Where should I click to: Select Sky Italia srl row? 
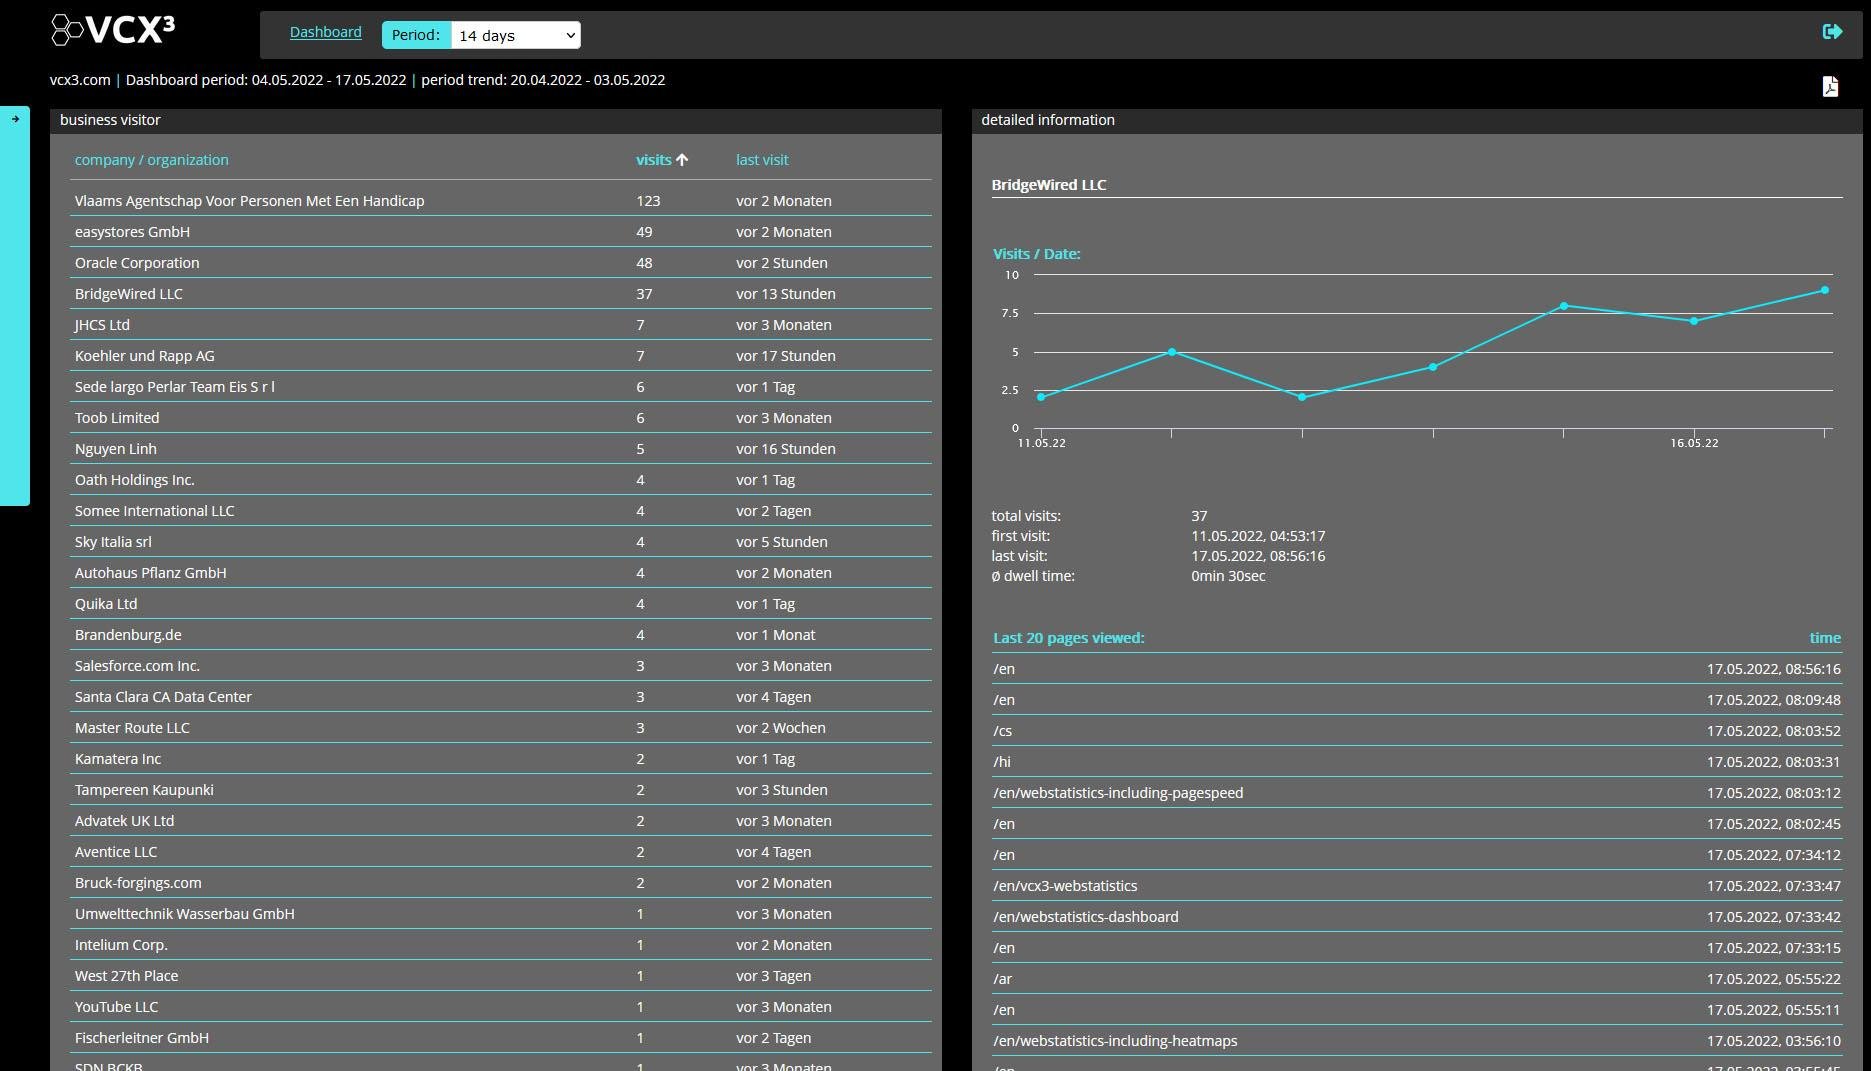[x=500, y=542]
